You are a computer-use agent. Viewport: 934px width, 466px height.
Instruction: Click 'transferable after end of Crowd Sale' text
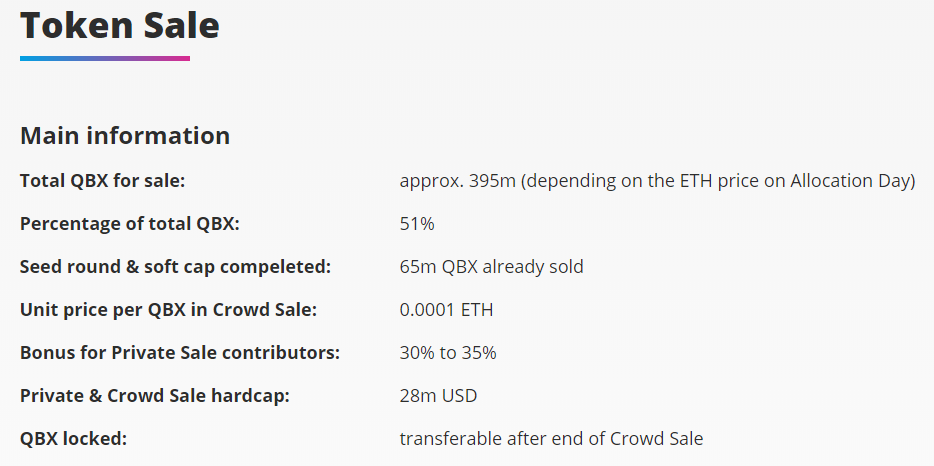pyautogui.click(x=551, y=439)
